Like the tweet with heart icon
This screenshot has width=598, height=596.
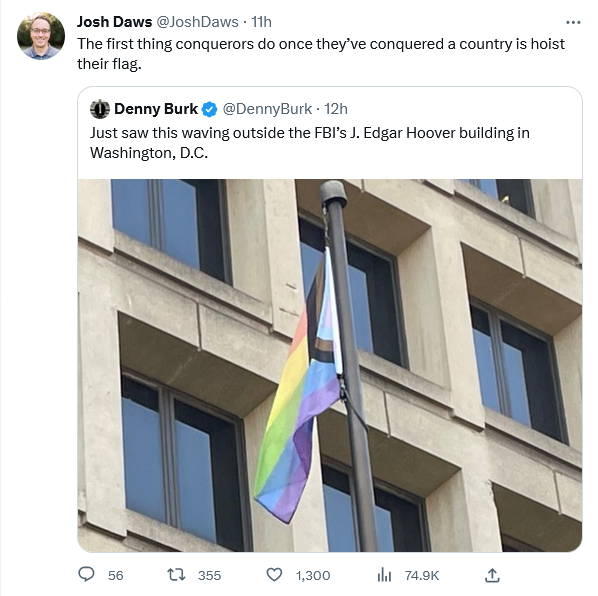point(274,574)
